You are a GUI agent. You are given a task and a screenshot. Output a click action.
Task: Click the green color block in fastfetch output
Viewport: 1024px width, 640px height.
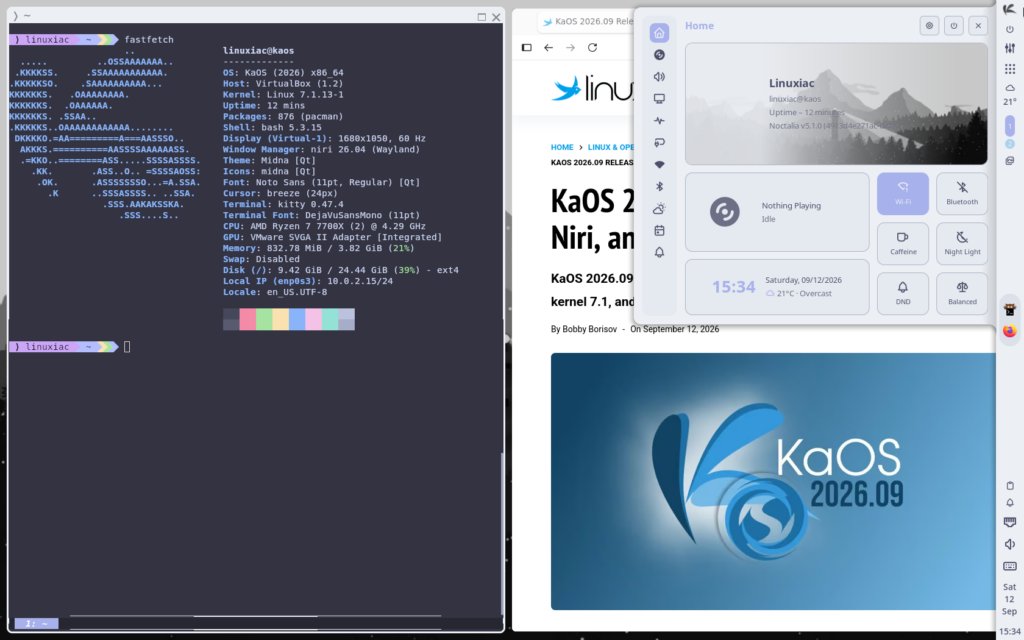tap(264, 319)
